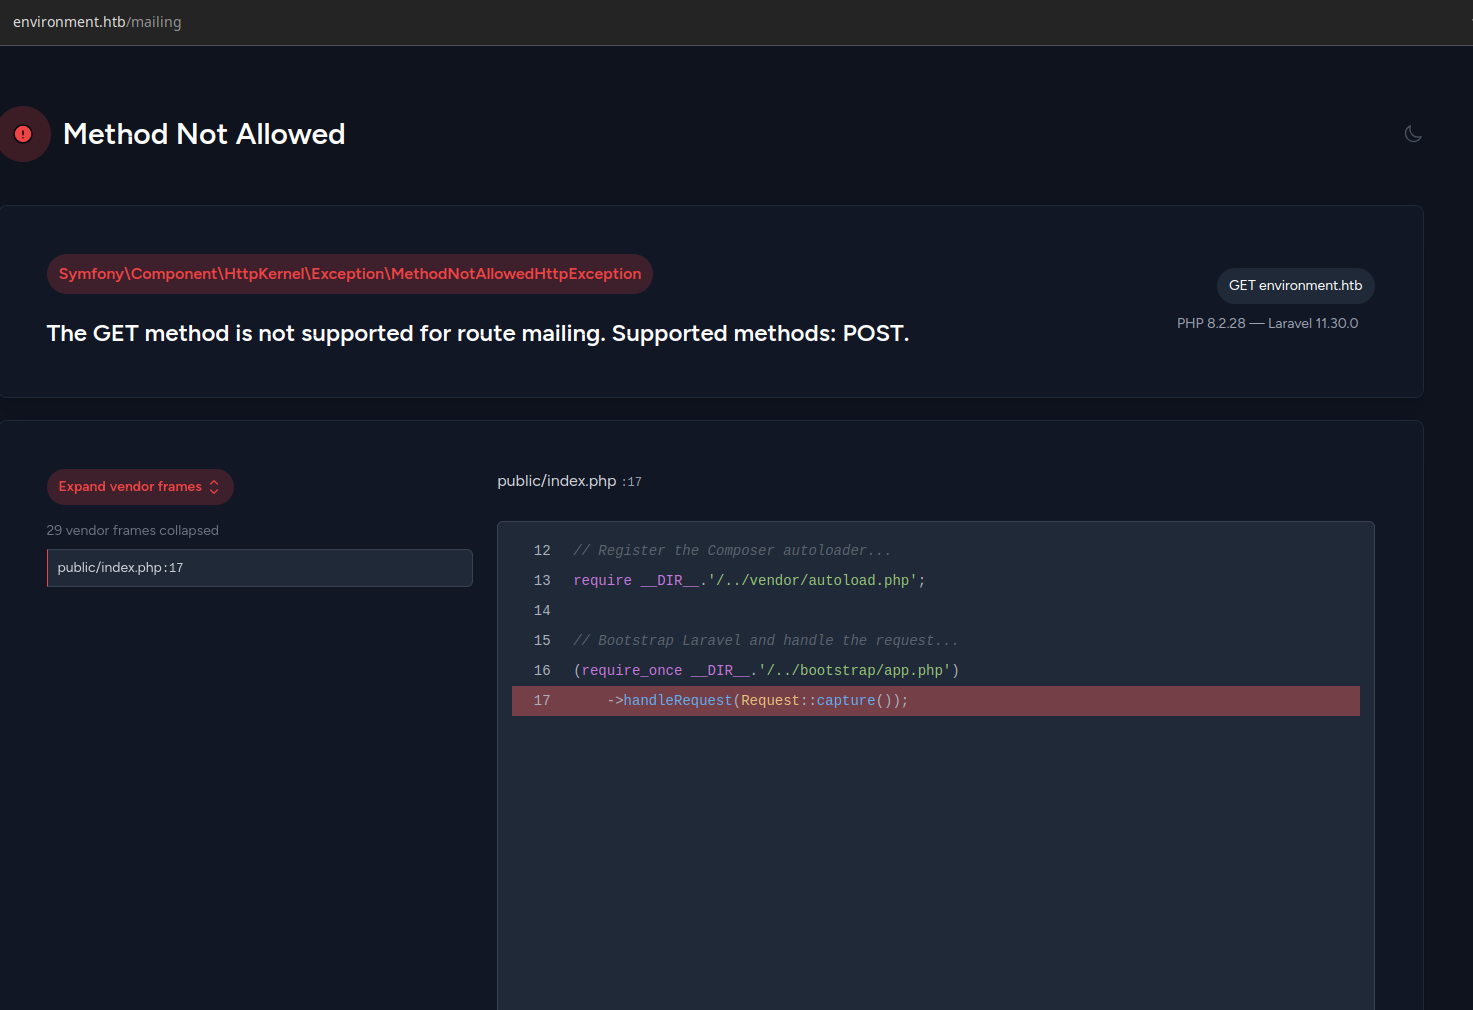Select the public/index.php:17 frame entry
This screenshot has width=1473, height=1010.
point(260,568)
